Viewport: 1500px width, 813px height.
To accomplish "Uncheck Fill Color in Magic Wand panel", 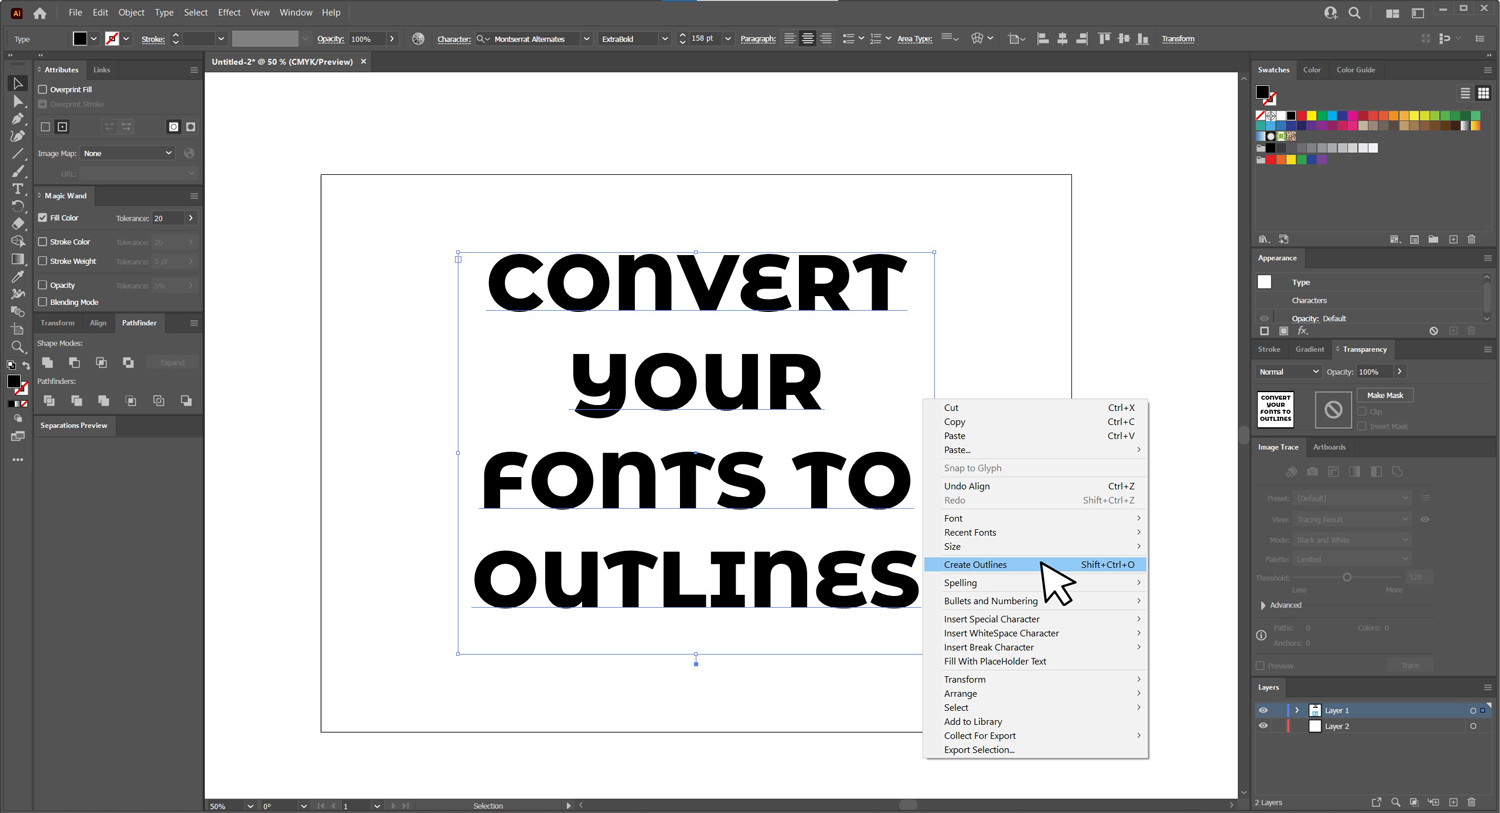I will pos(43,218).
